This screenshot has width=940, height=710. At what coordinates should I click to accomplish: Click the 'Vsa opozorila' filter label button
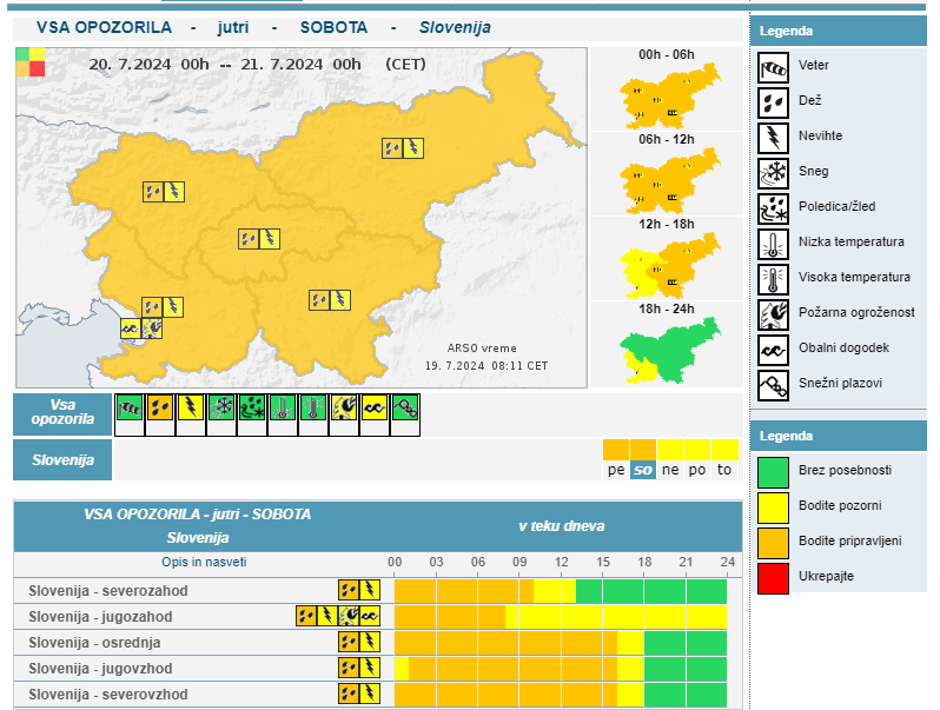[x=62, y=412]
